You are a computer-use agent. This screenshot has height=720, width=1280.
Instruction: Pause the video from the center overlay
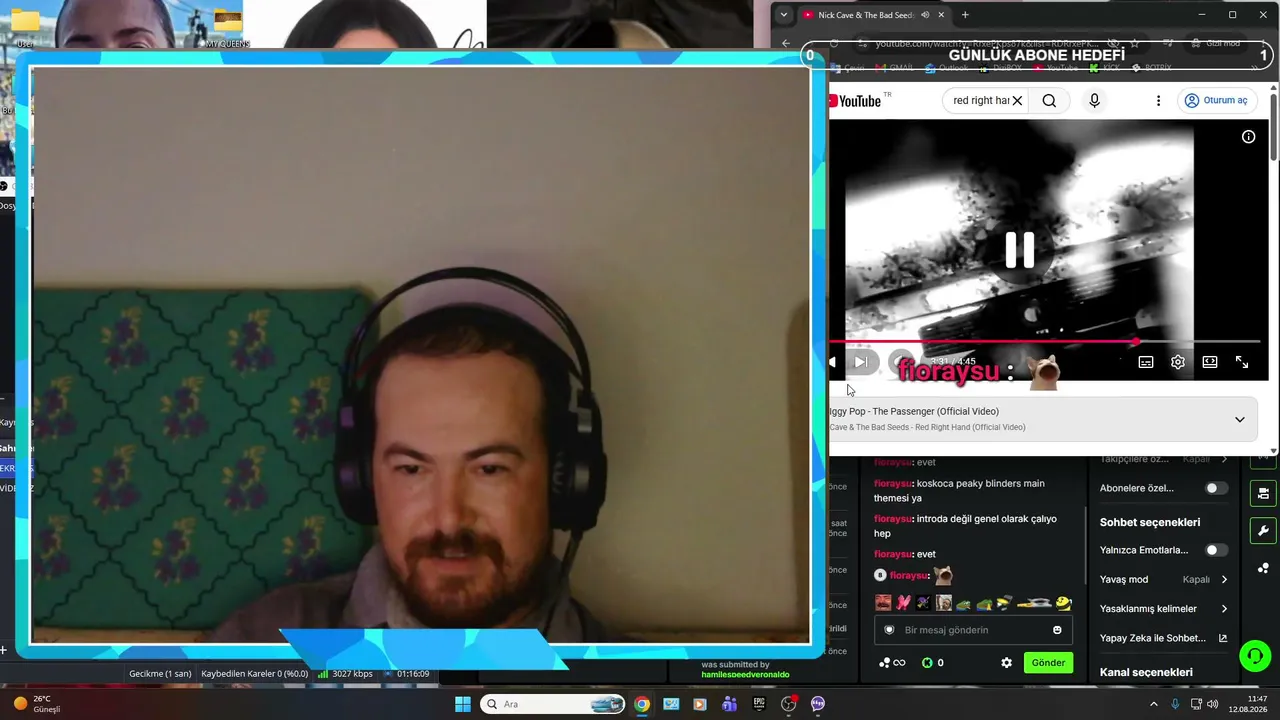tap(1019, 250)
